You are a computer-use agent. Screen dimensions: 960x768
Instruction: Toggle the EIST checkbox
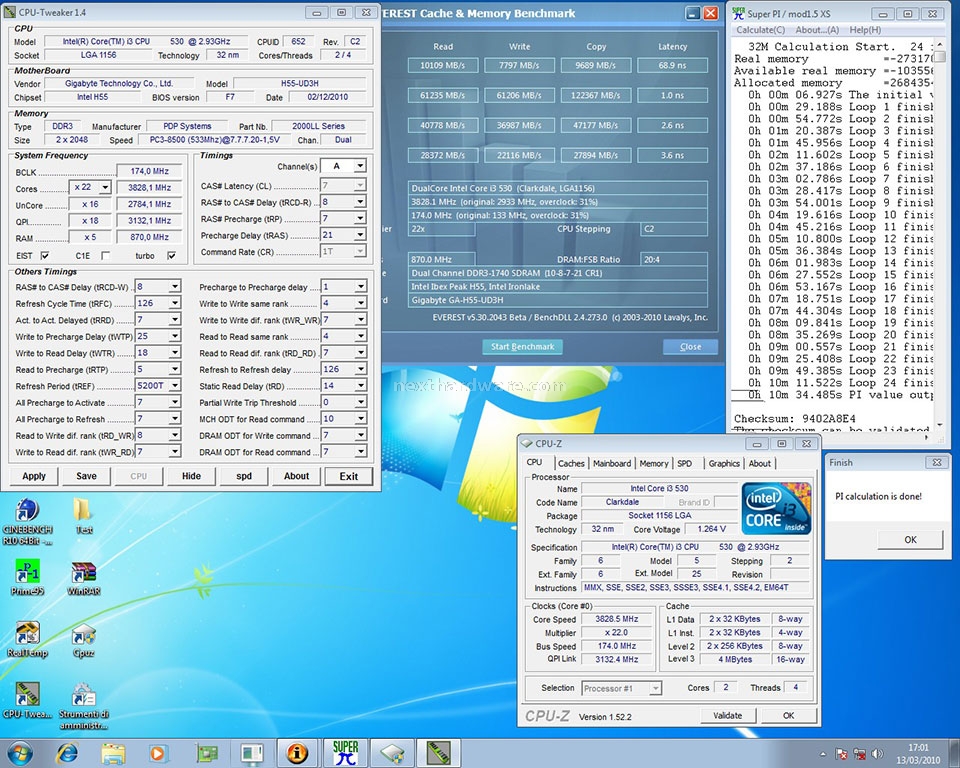(45, 255)
